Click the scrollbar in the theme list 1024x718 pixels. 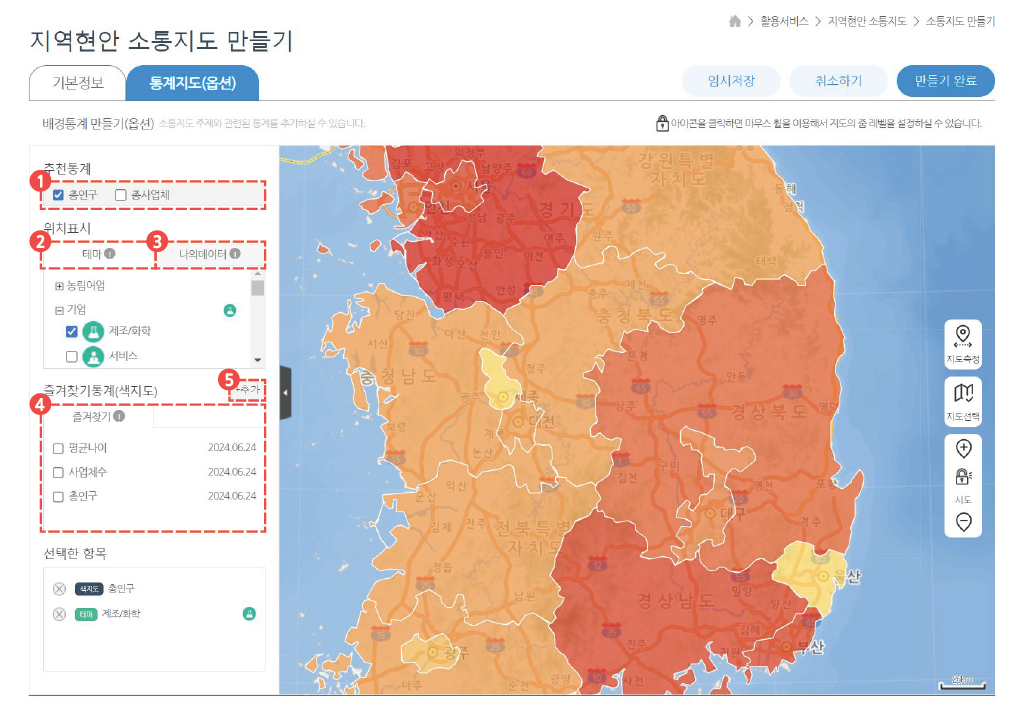point(255,287)
